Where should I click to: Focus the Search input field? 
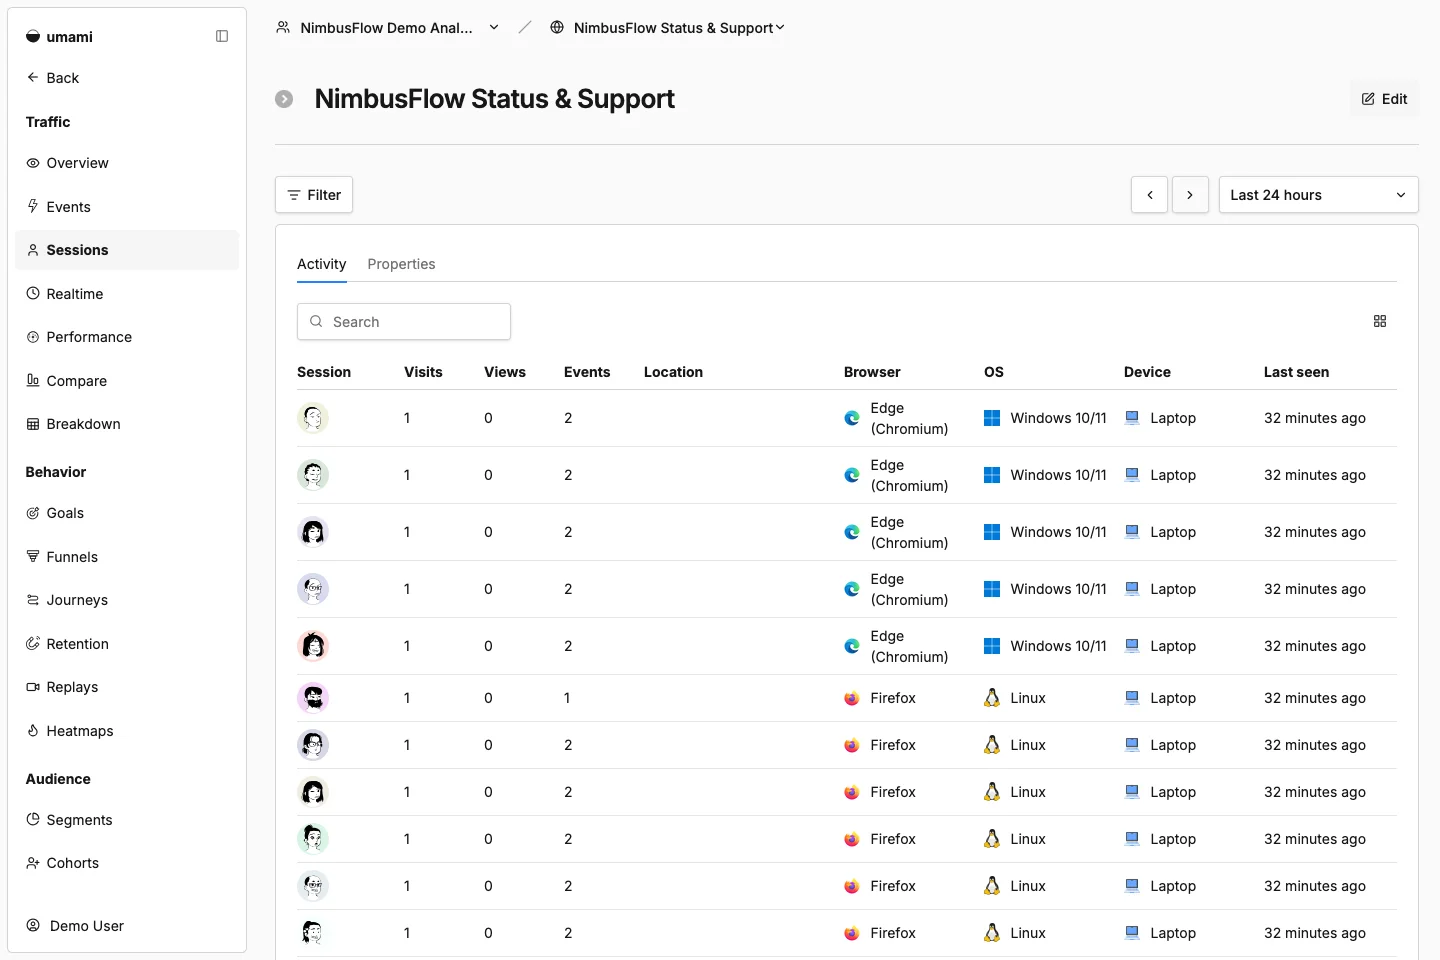(404, 322)
